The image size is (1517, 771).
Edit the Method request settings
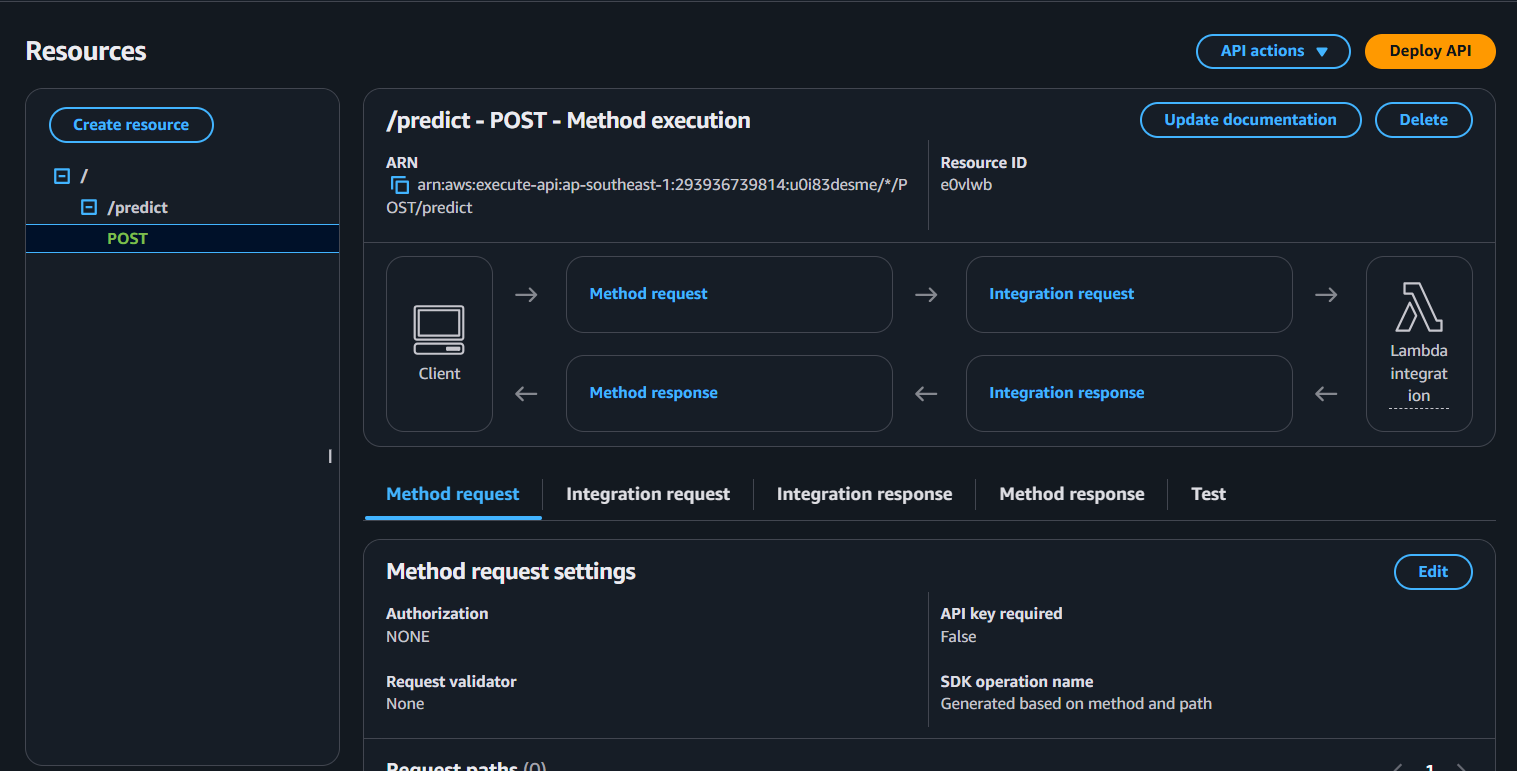(x=1433, y=572)
